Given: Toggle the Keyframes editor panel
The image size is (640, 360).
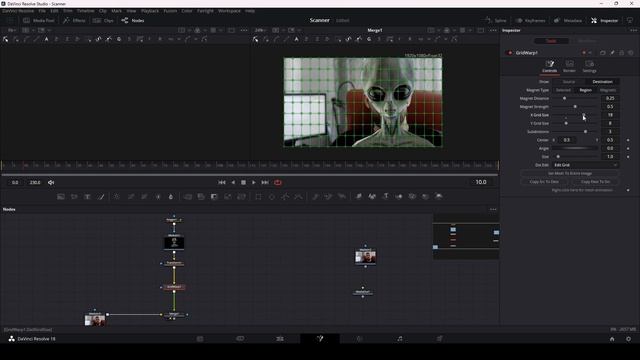Looking at the screenshot, I should tap(530, 20).
